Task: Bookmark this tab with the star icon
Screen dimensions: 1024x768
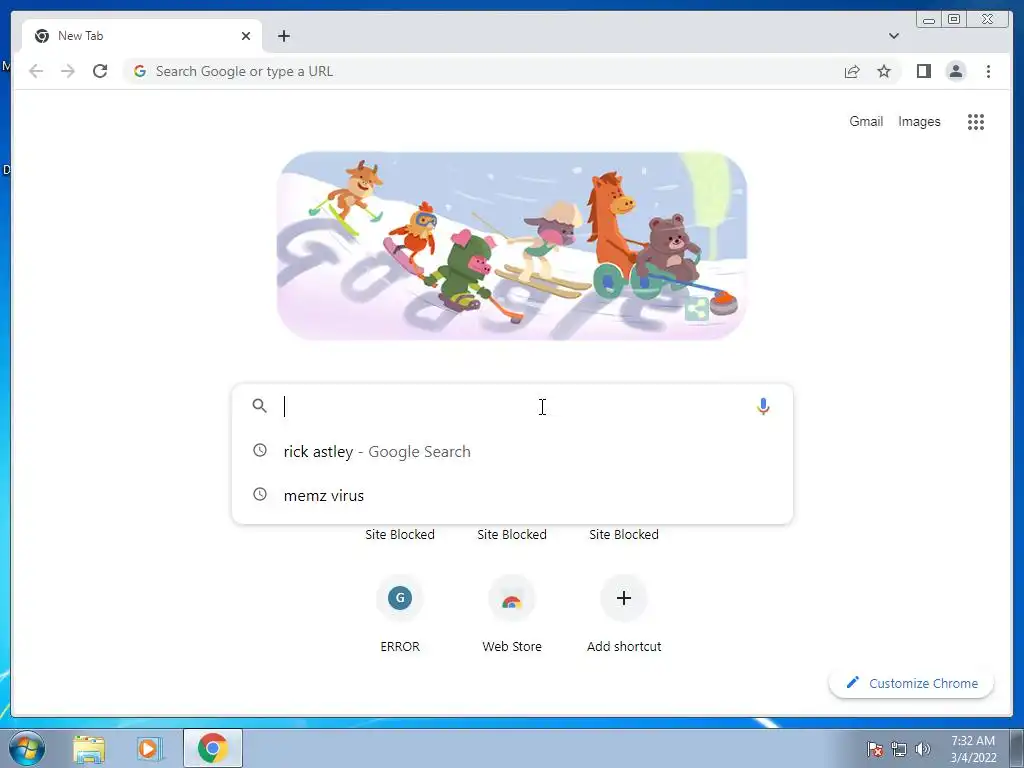Action: [x=884, y=71]
